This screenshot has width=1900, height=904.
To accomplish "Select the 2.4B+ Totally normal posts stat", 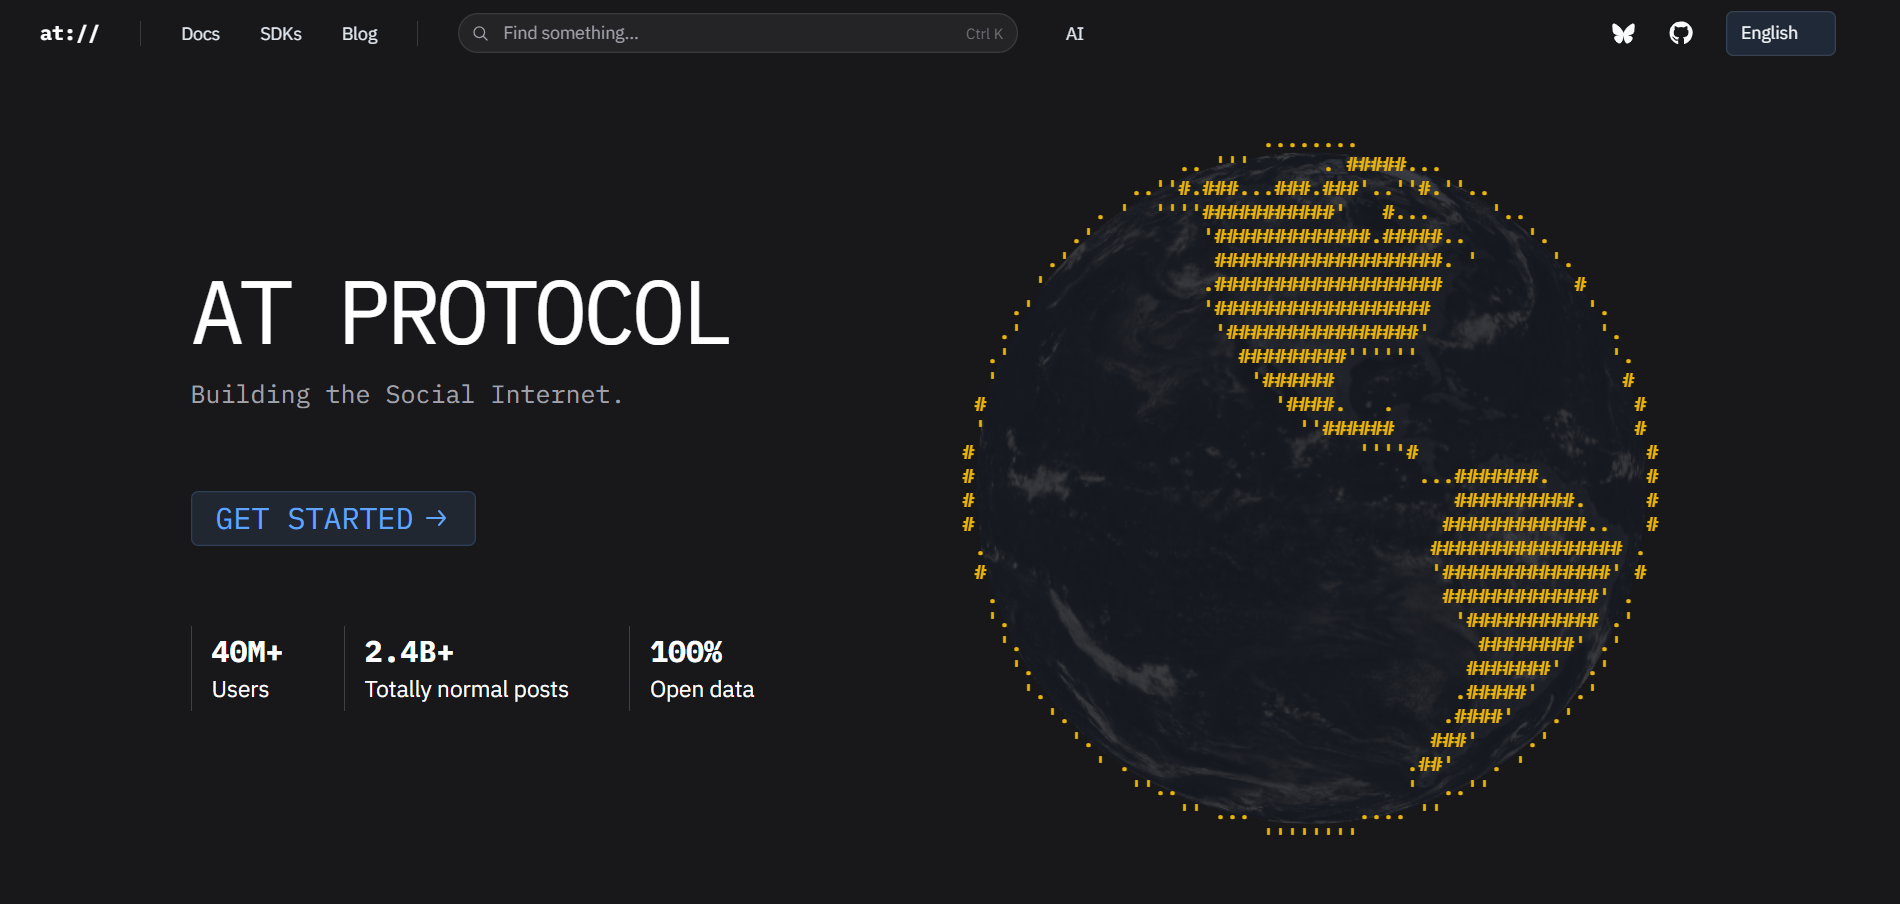I will (x=466, y=669).
